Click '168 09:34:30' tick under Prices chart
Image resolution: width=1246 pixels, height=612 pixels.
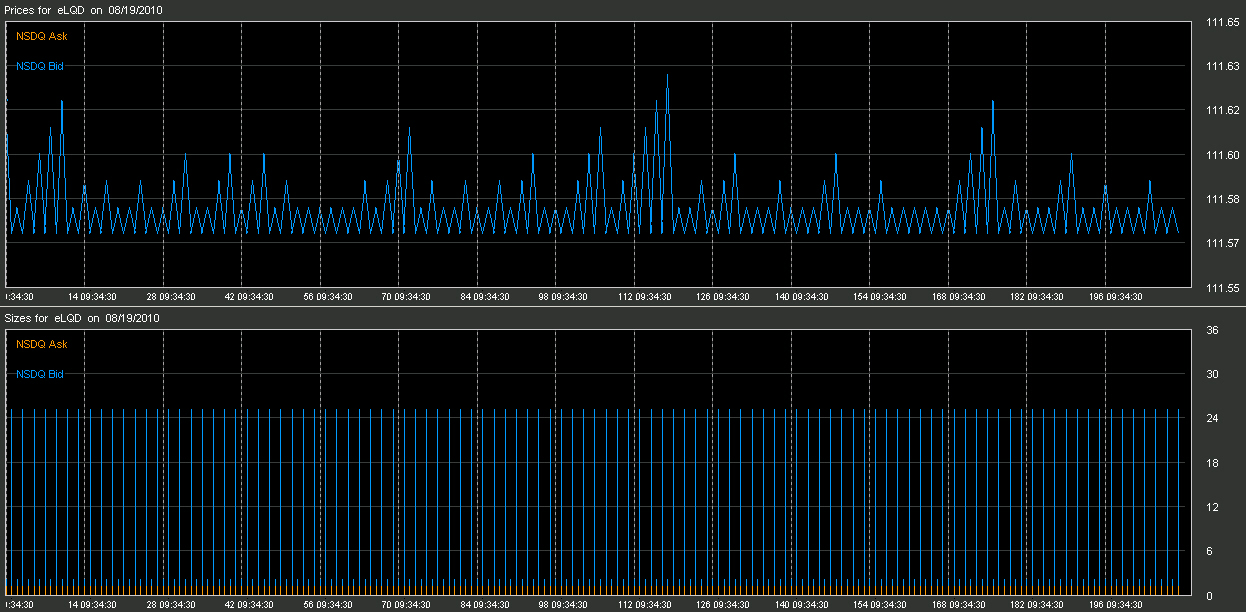(x=959, y=297)
